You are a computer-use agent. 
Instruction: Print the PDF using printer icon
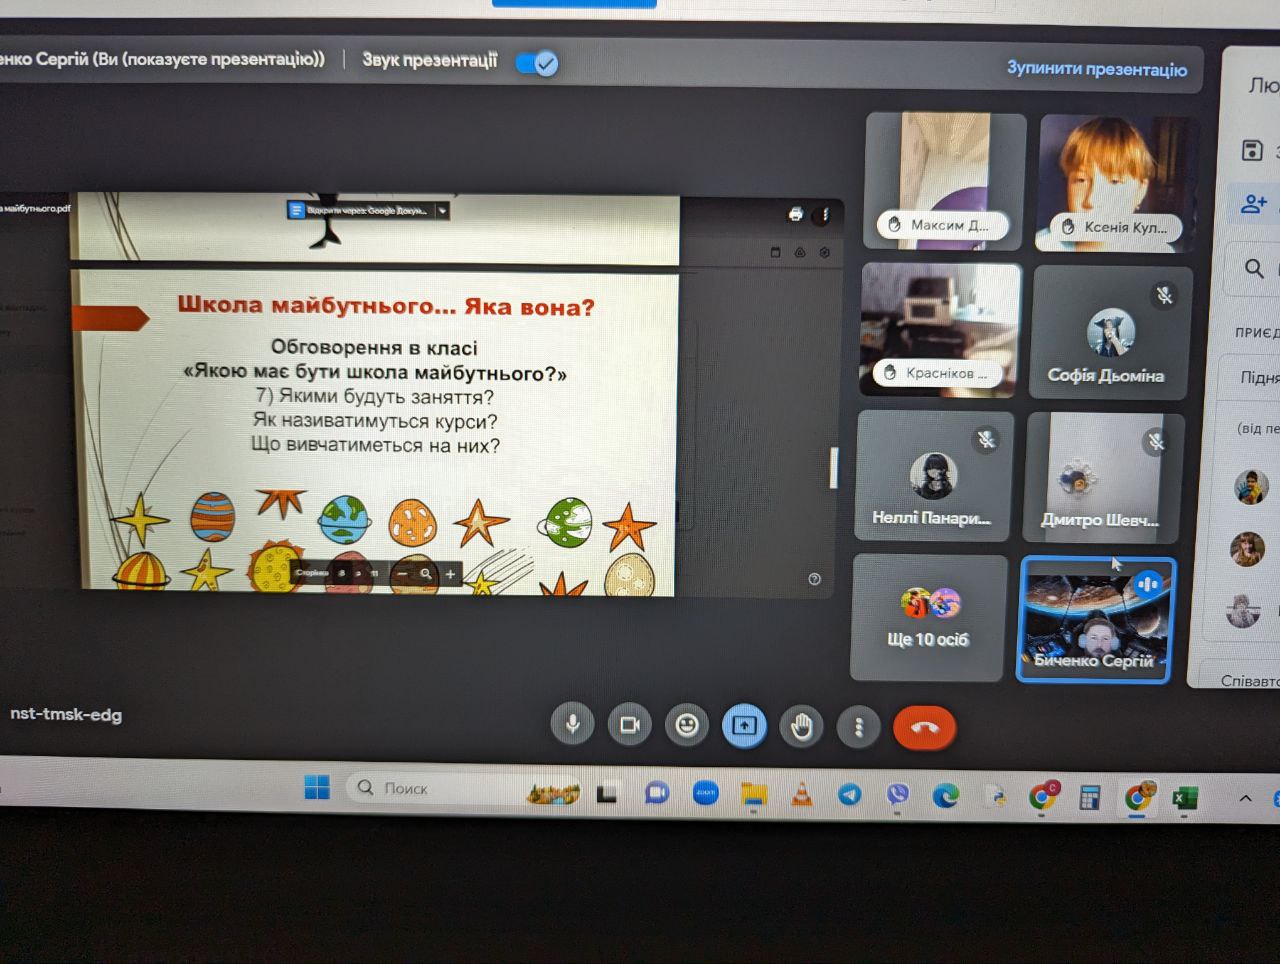tap(796, 214)
